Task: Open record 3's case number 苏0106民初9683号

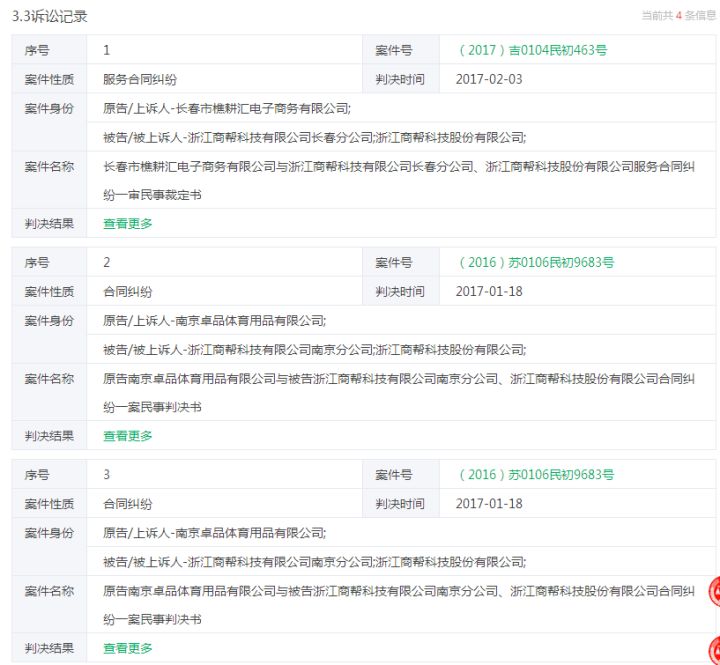Action: [x=535, y=475]
